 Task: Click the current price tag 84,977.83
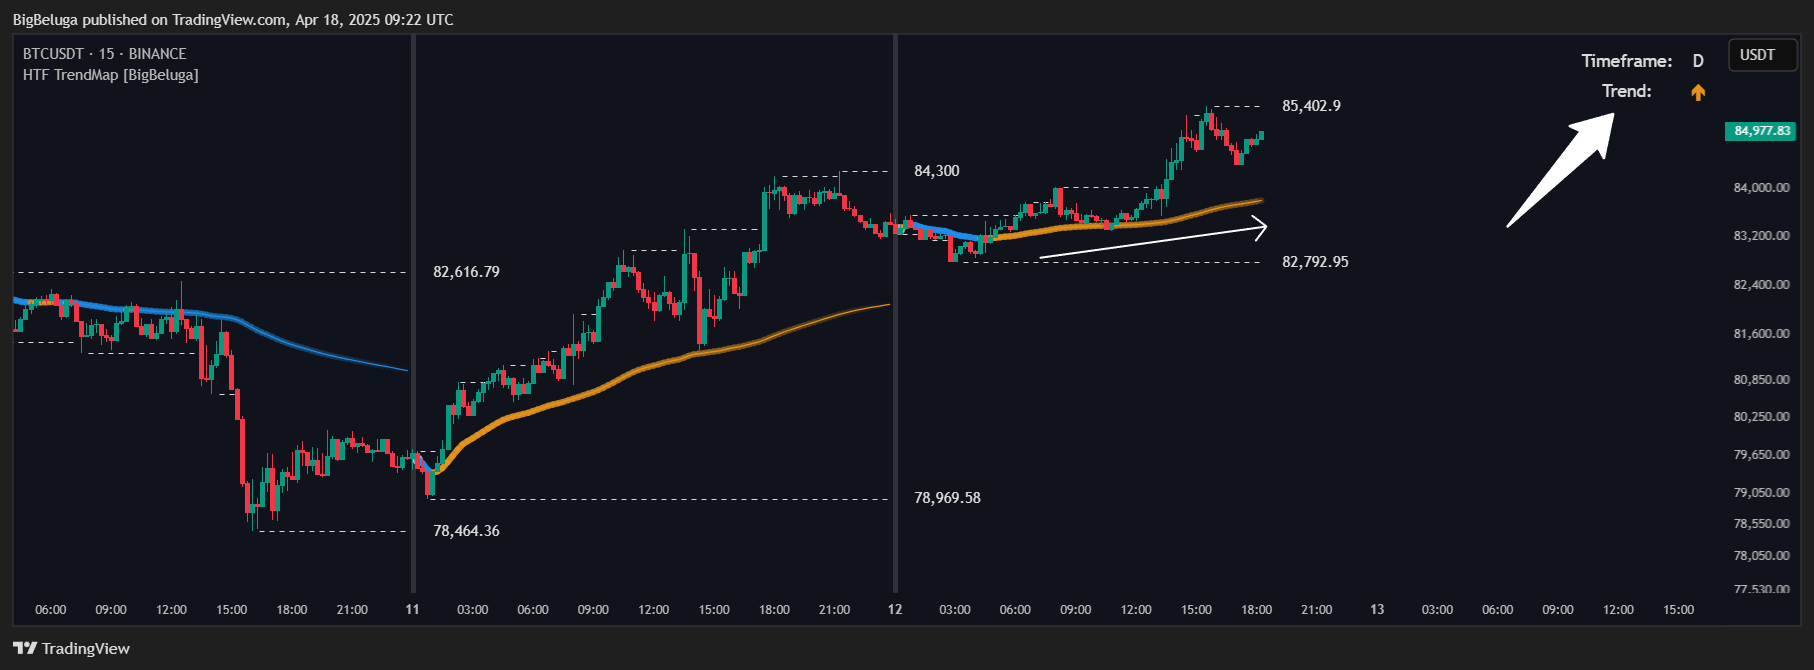[1761, 131]
